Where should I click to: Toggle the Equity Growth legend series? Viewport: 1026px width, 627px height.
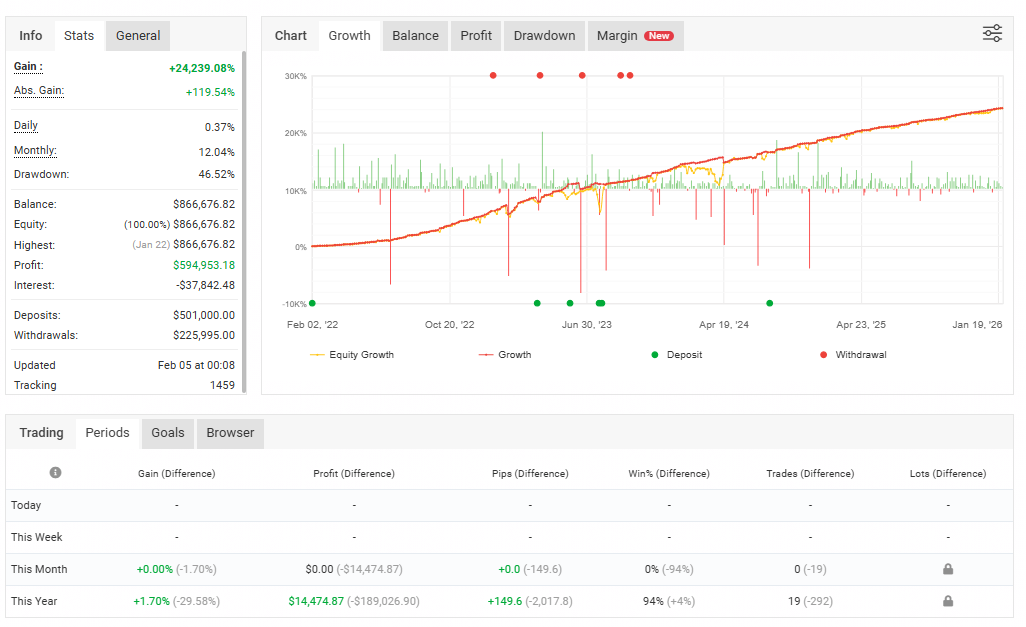351,355
